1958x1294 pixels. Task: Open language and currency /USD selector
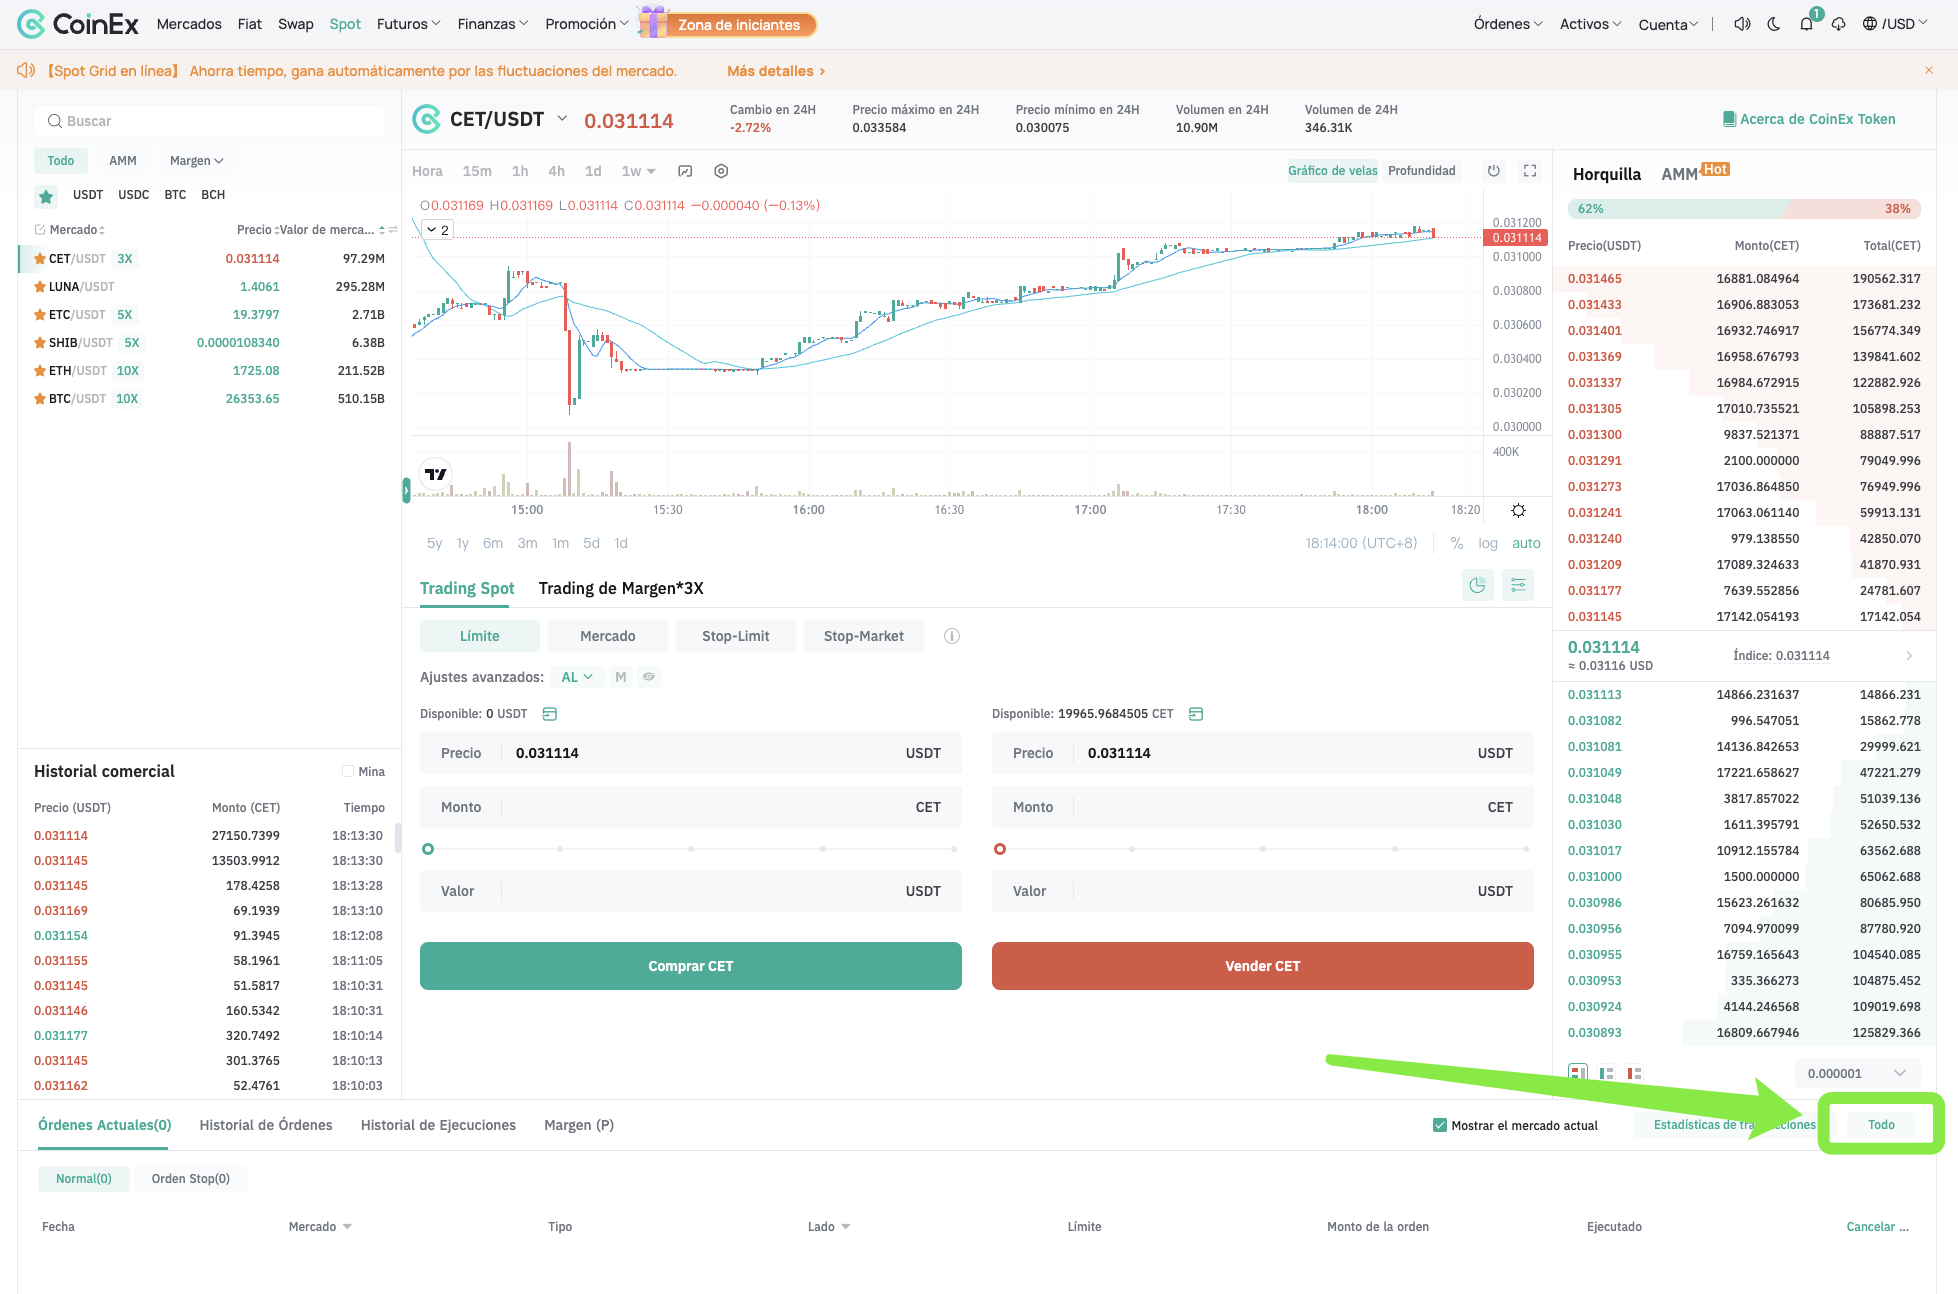(x=1895, y=24)
